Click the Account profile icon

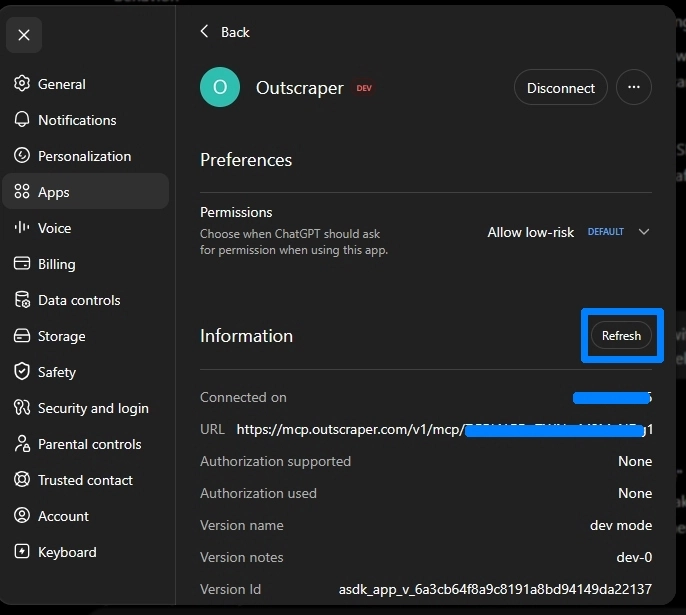tap(22, 516)
